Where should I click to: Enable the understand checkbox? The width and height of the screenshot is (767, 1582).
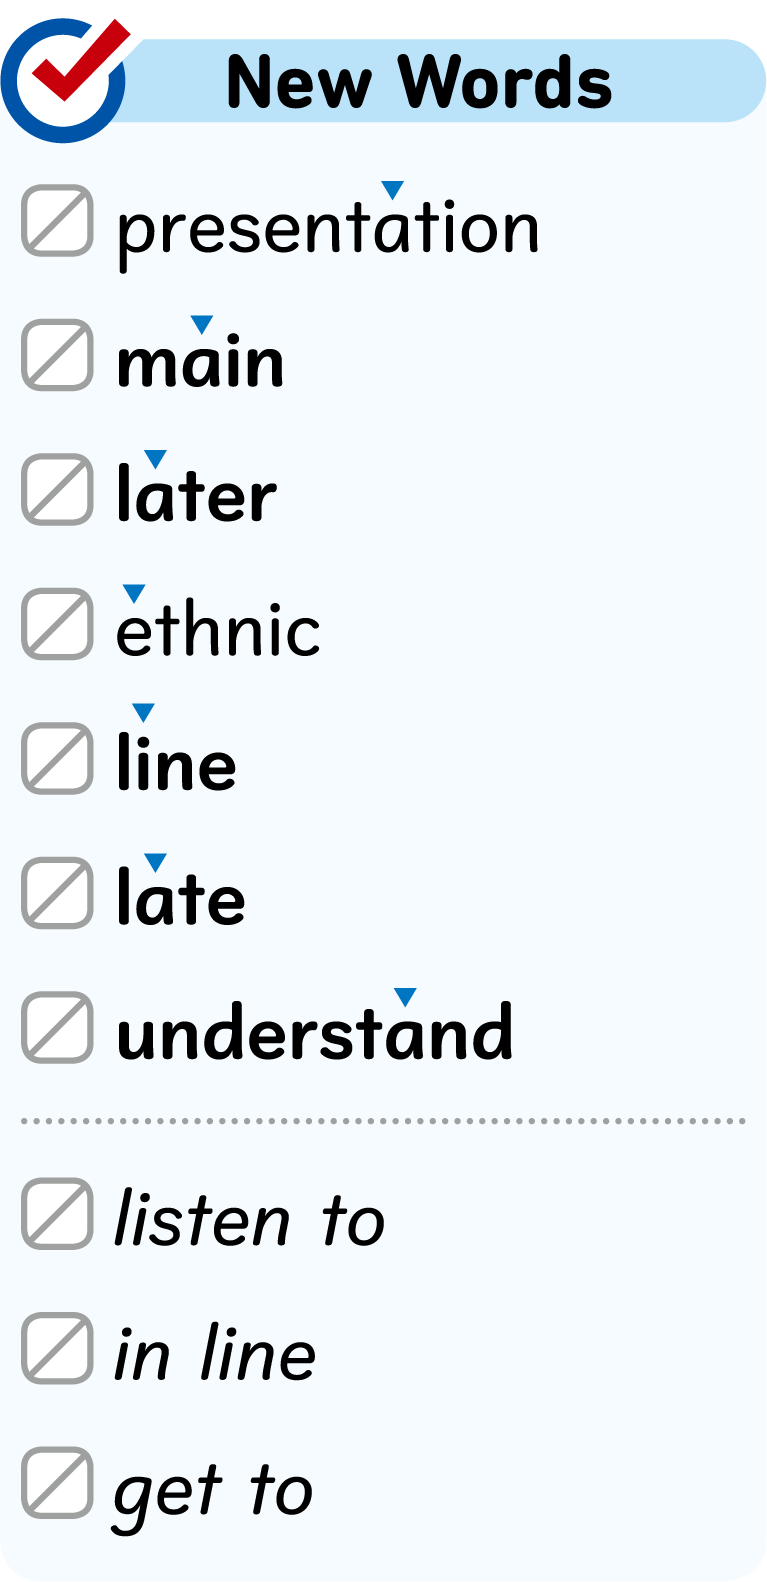click(58, 1027)
